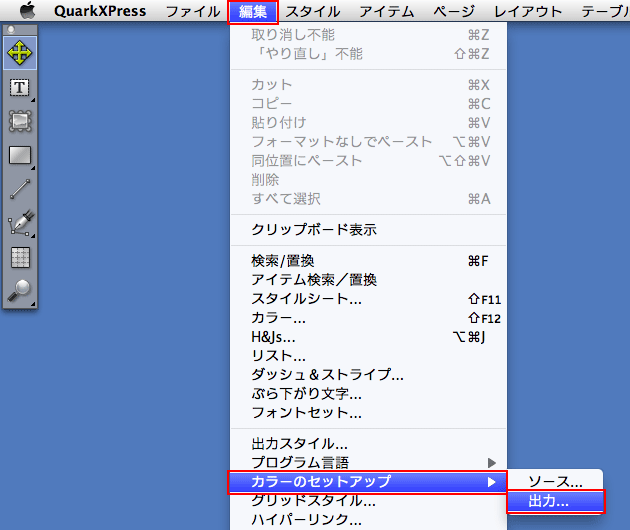
Task: Open the QuarkXPress application menu
Action: 100,11
